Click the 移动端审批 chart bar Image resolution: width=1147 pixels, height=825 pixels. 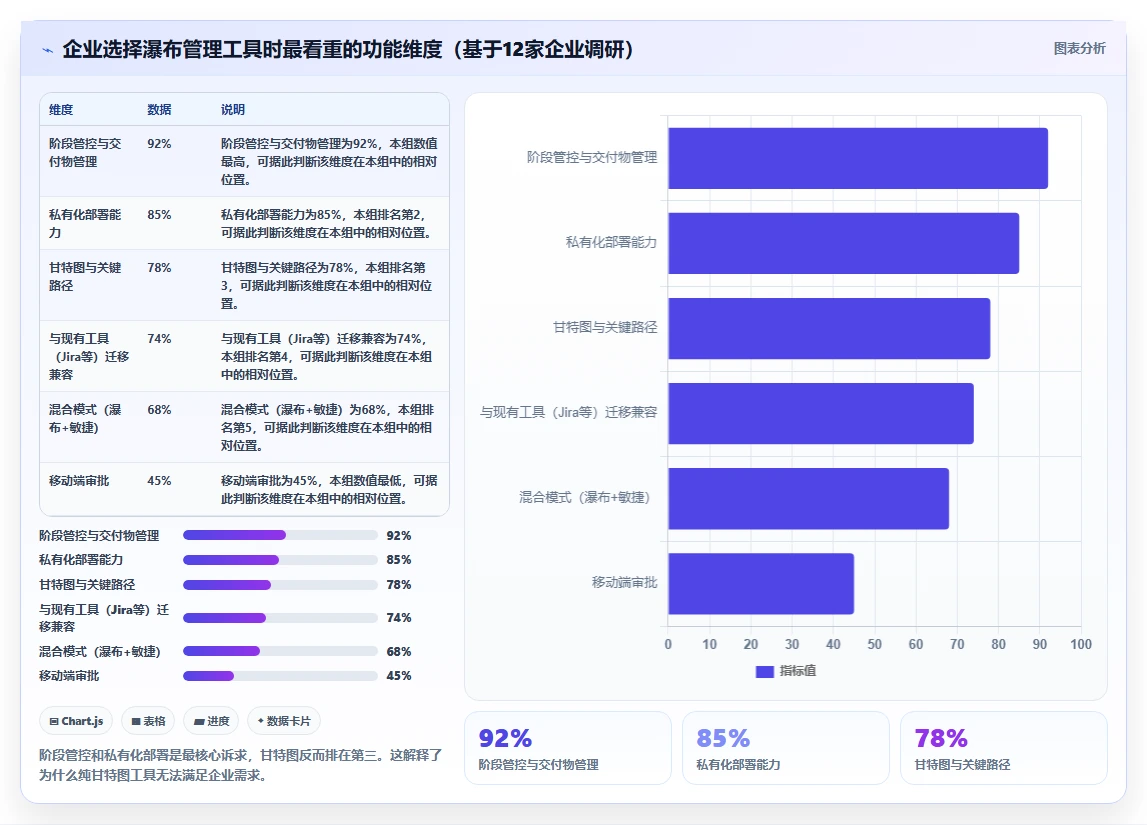point(761,584)
